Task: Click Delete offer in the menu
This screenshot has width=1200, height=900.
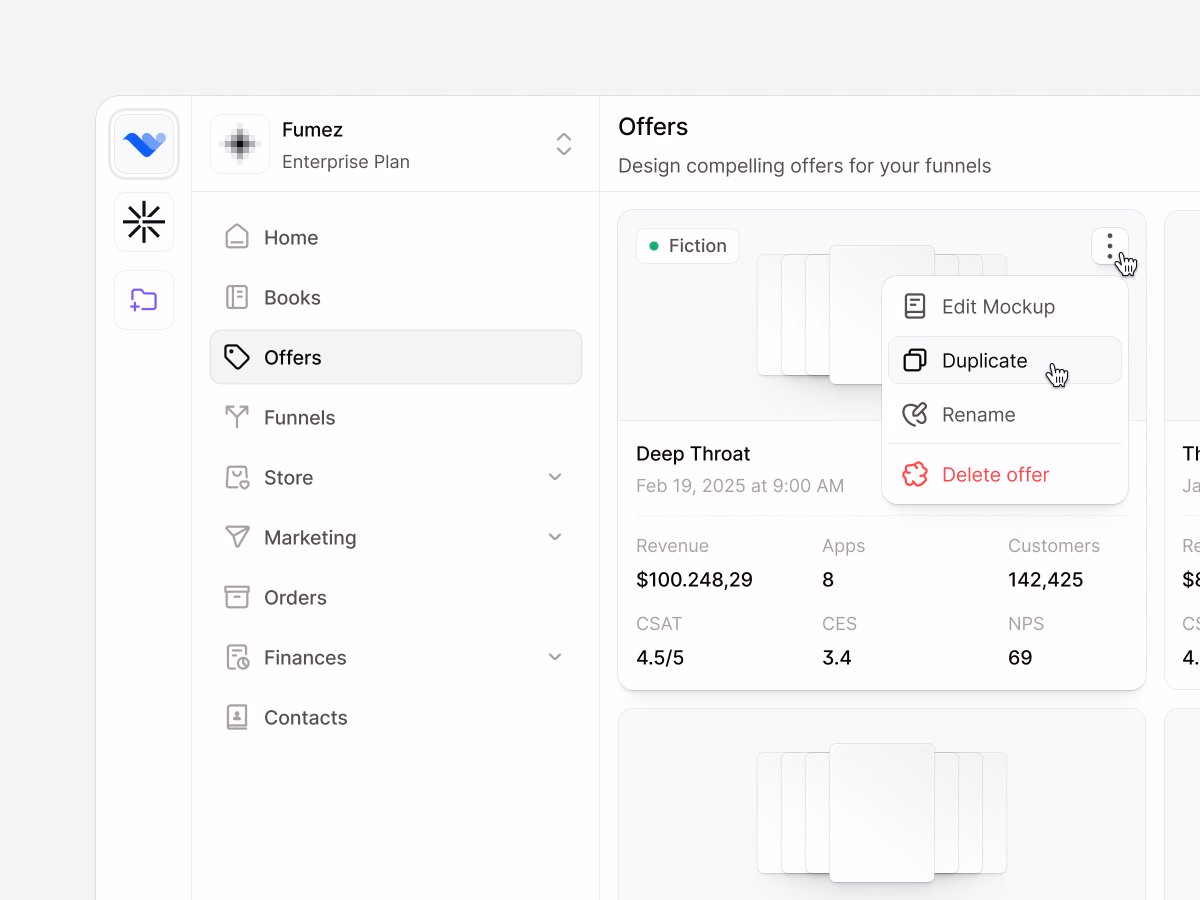Action: (x=1005, y=474)
